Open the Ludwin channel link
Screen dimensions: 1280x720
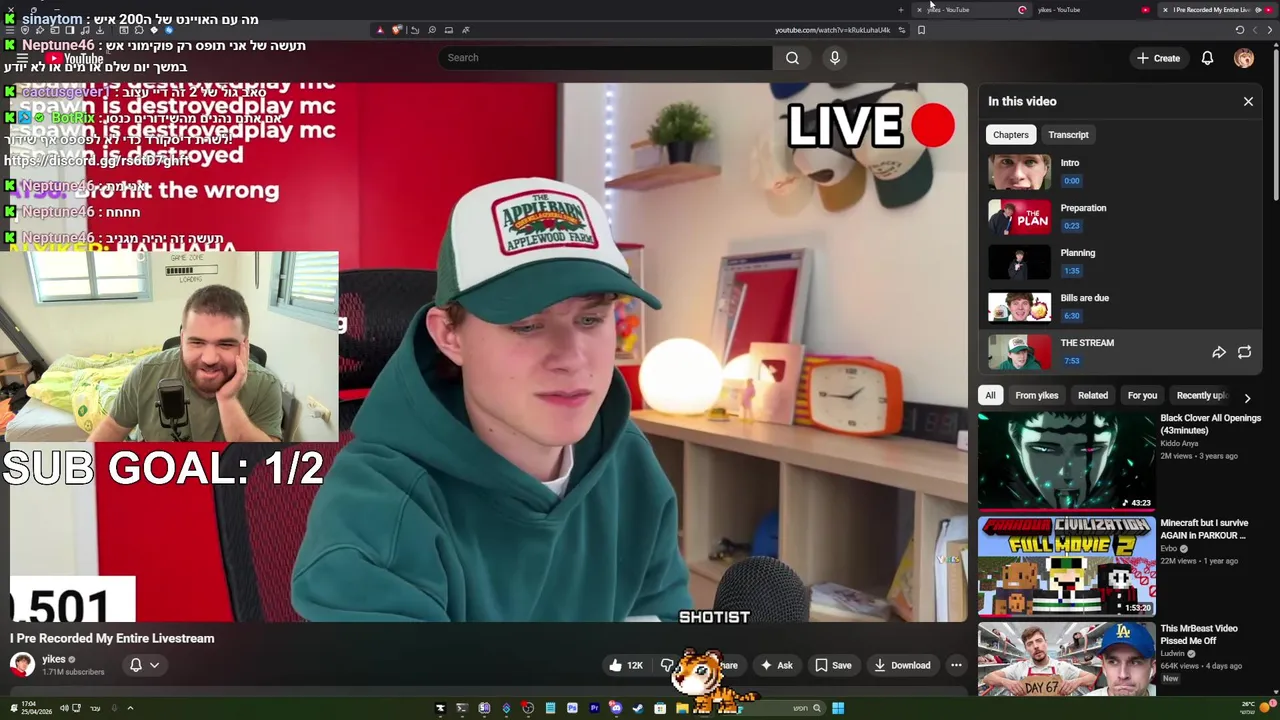pos(1173,654)
